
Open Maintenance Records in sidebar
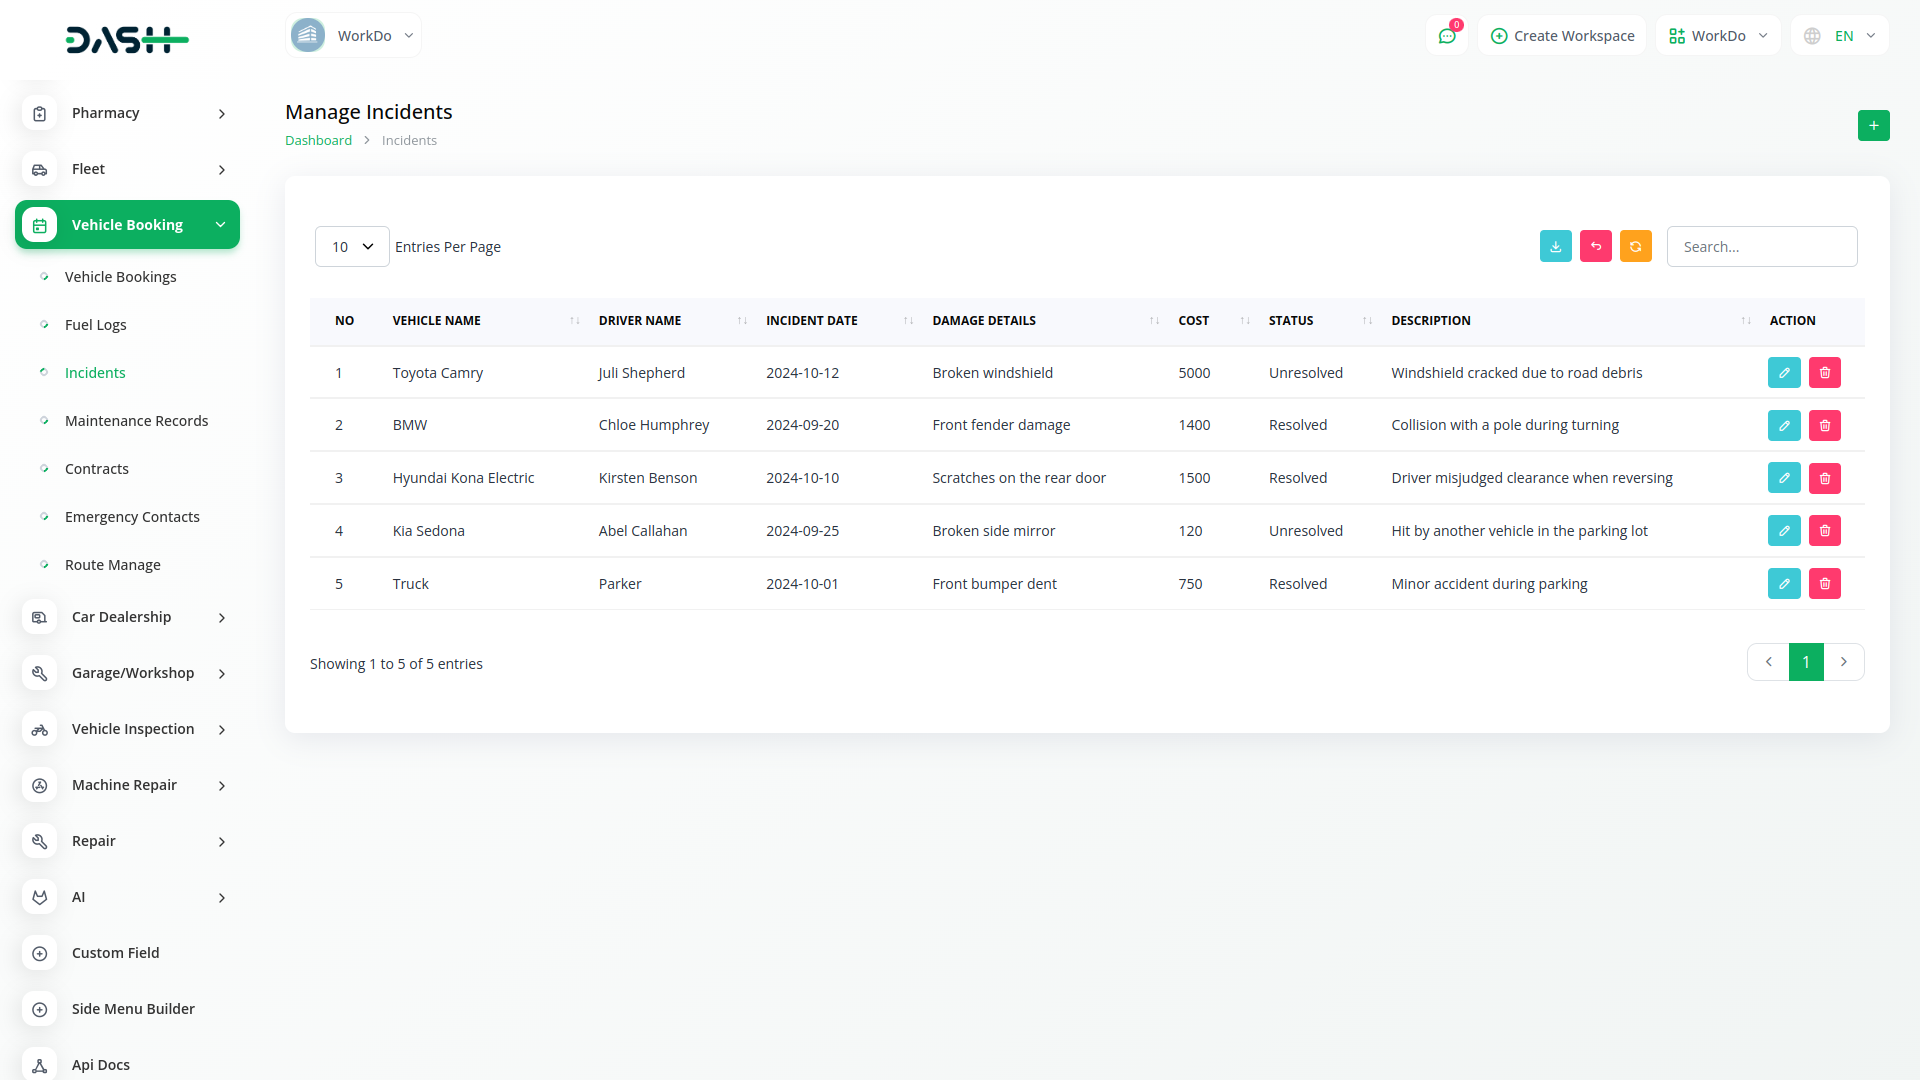pyautogui.click(x=136, y=421)
